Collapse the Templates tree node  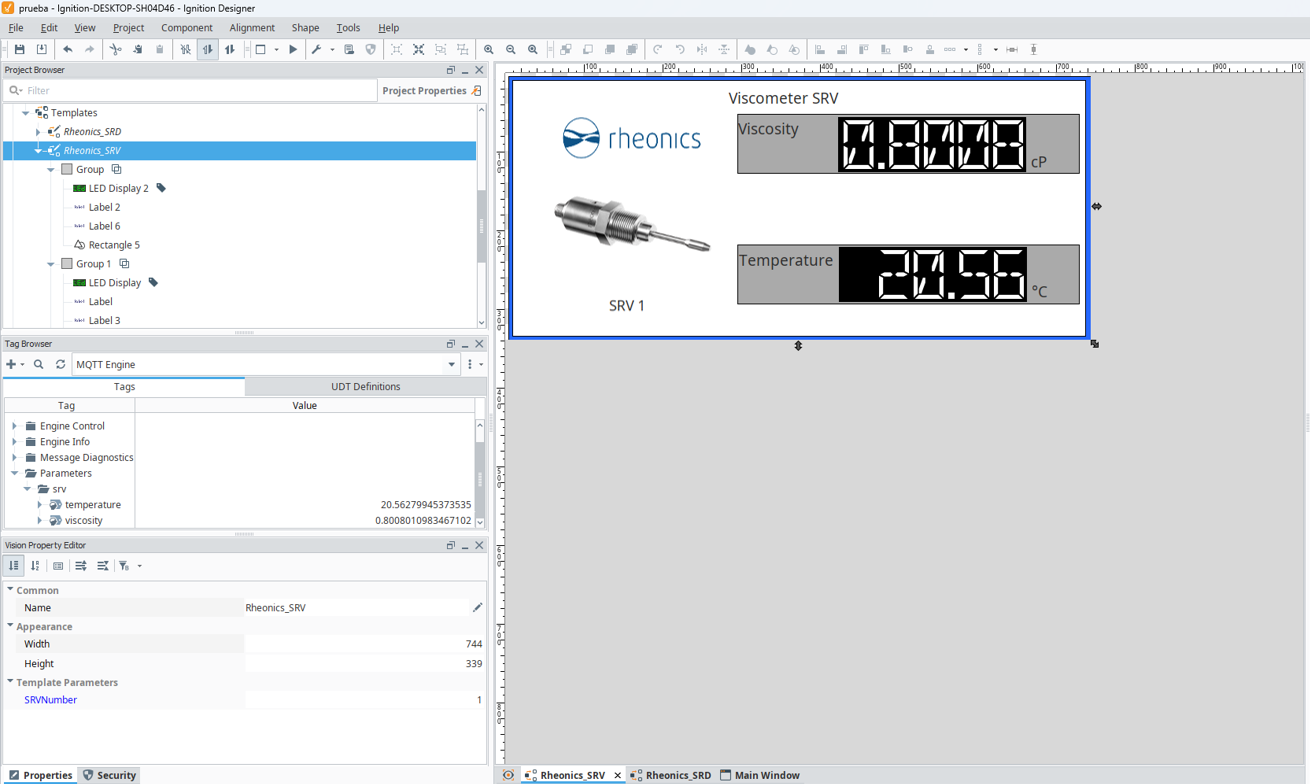[26, 113]
